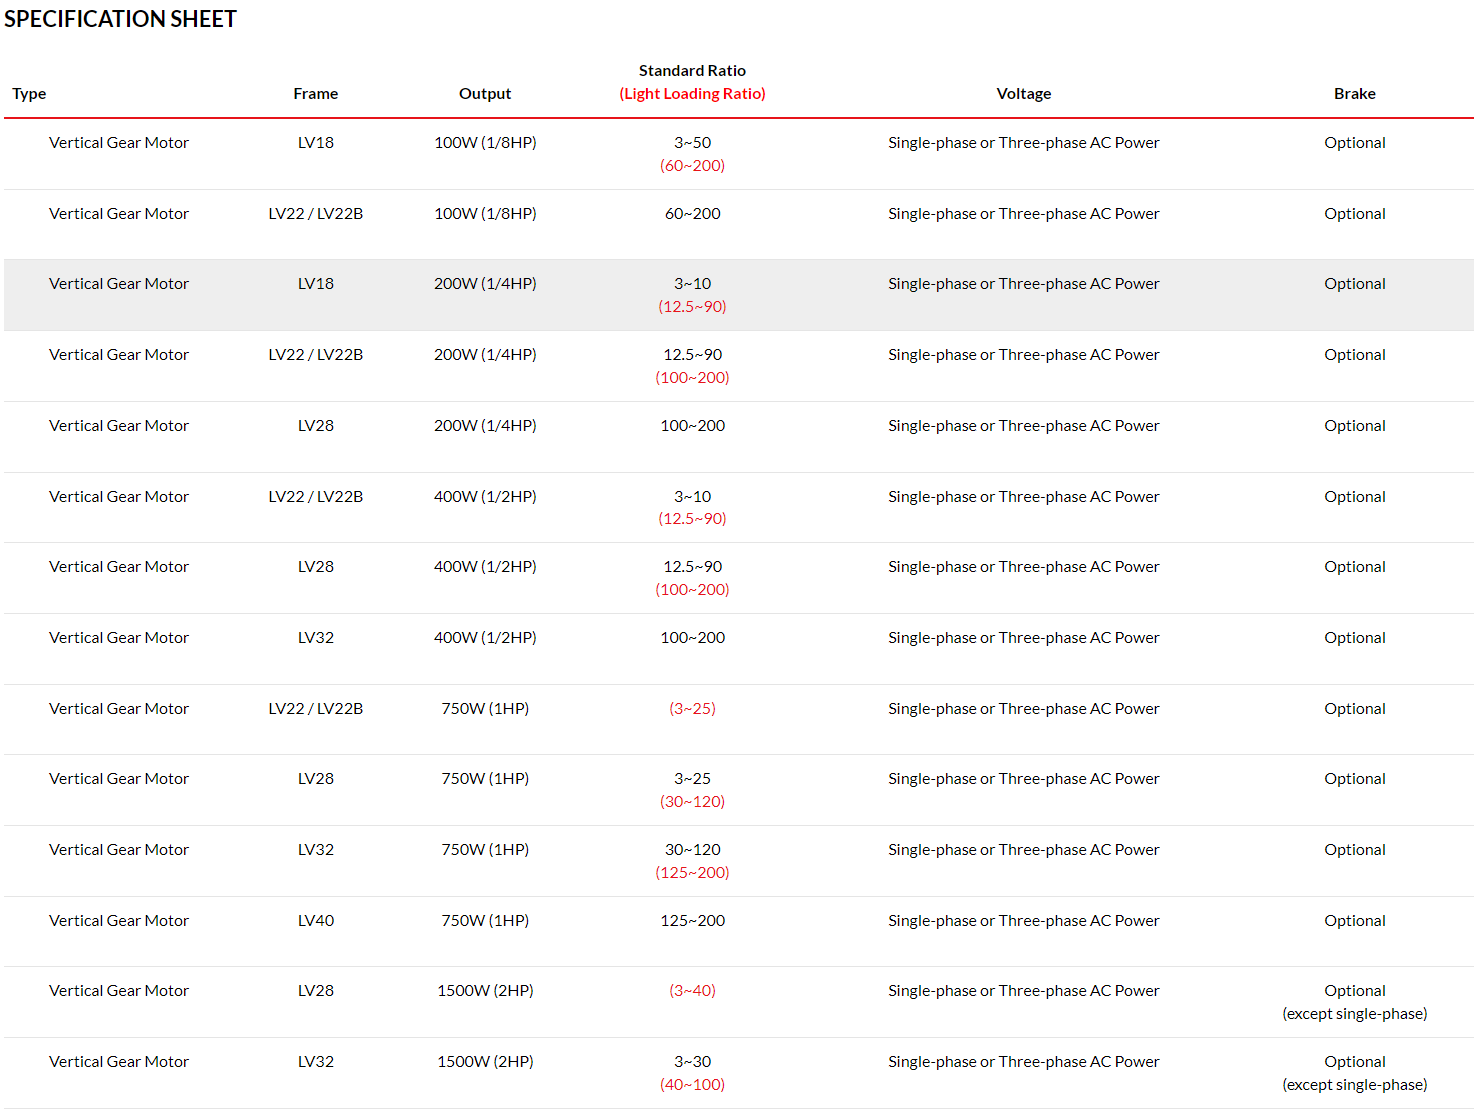Click the red (60~200) light loading ratio
This screenshot has height=1112, width=1483.
point(692,166)
